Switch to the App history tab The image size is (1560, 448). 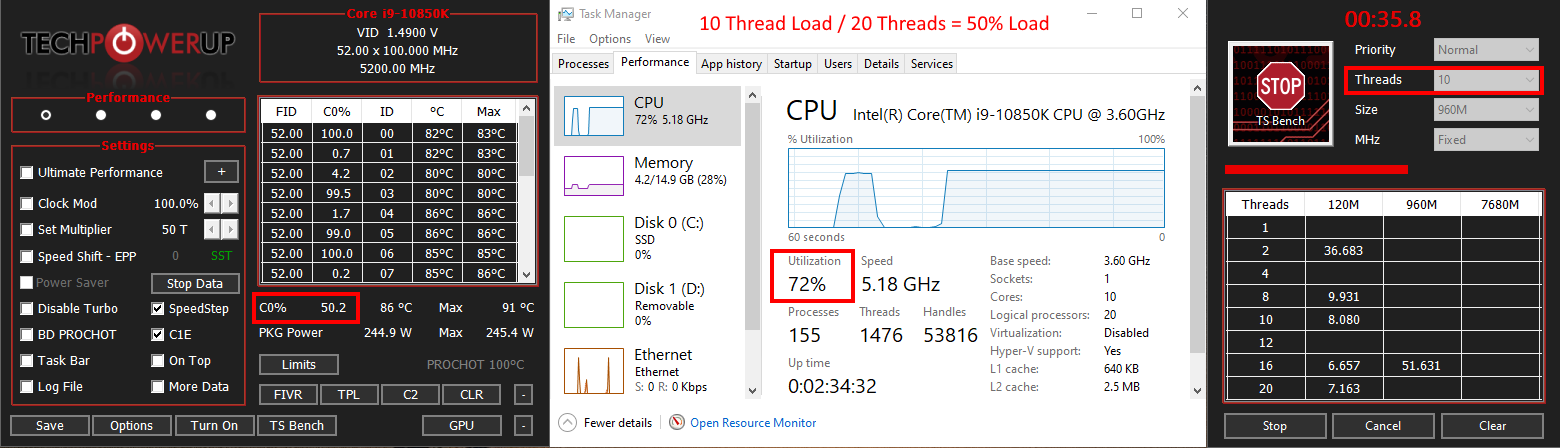(731, 64)
